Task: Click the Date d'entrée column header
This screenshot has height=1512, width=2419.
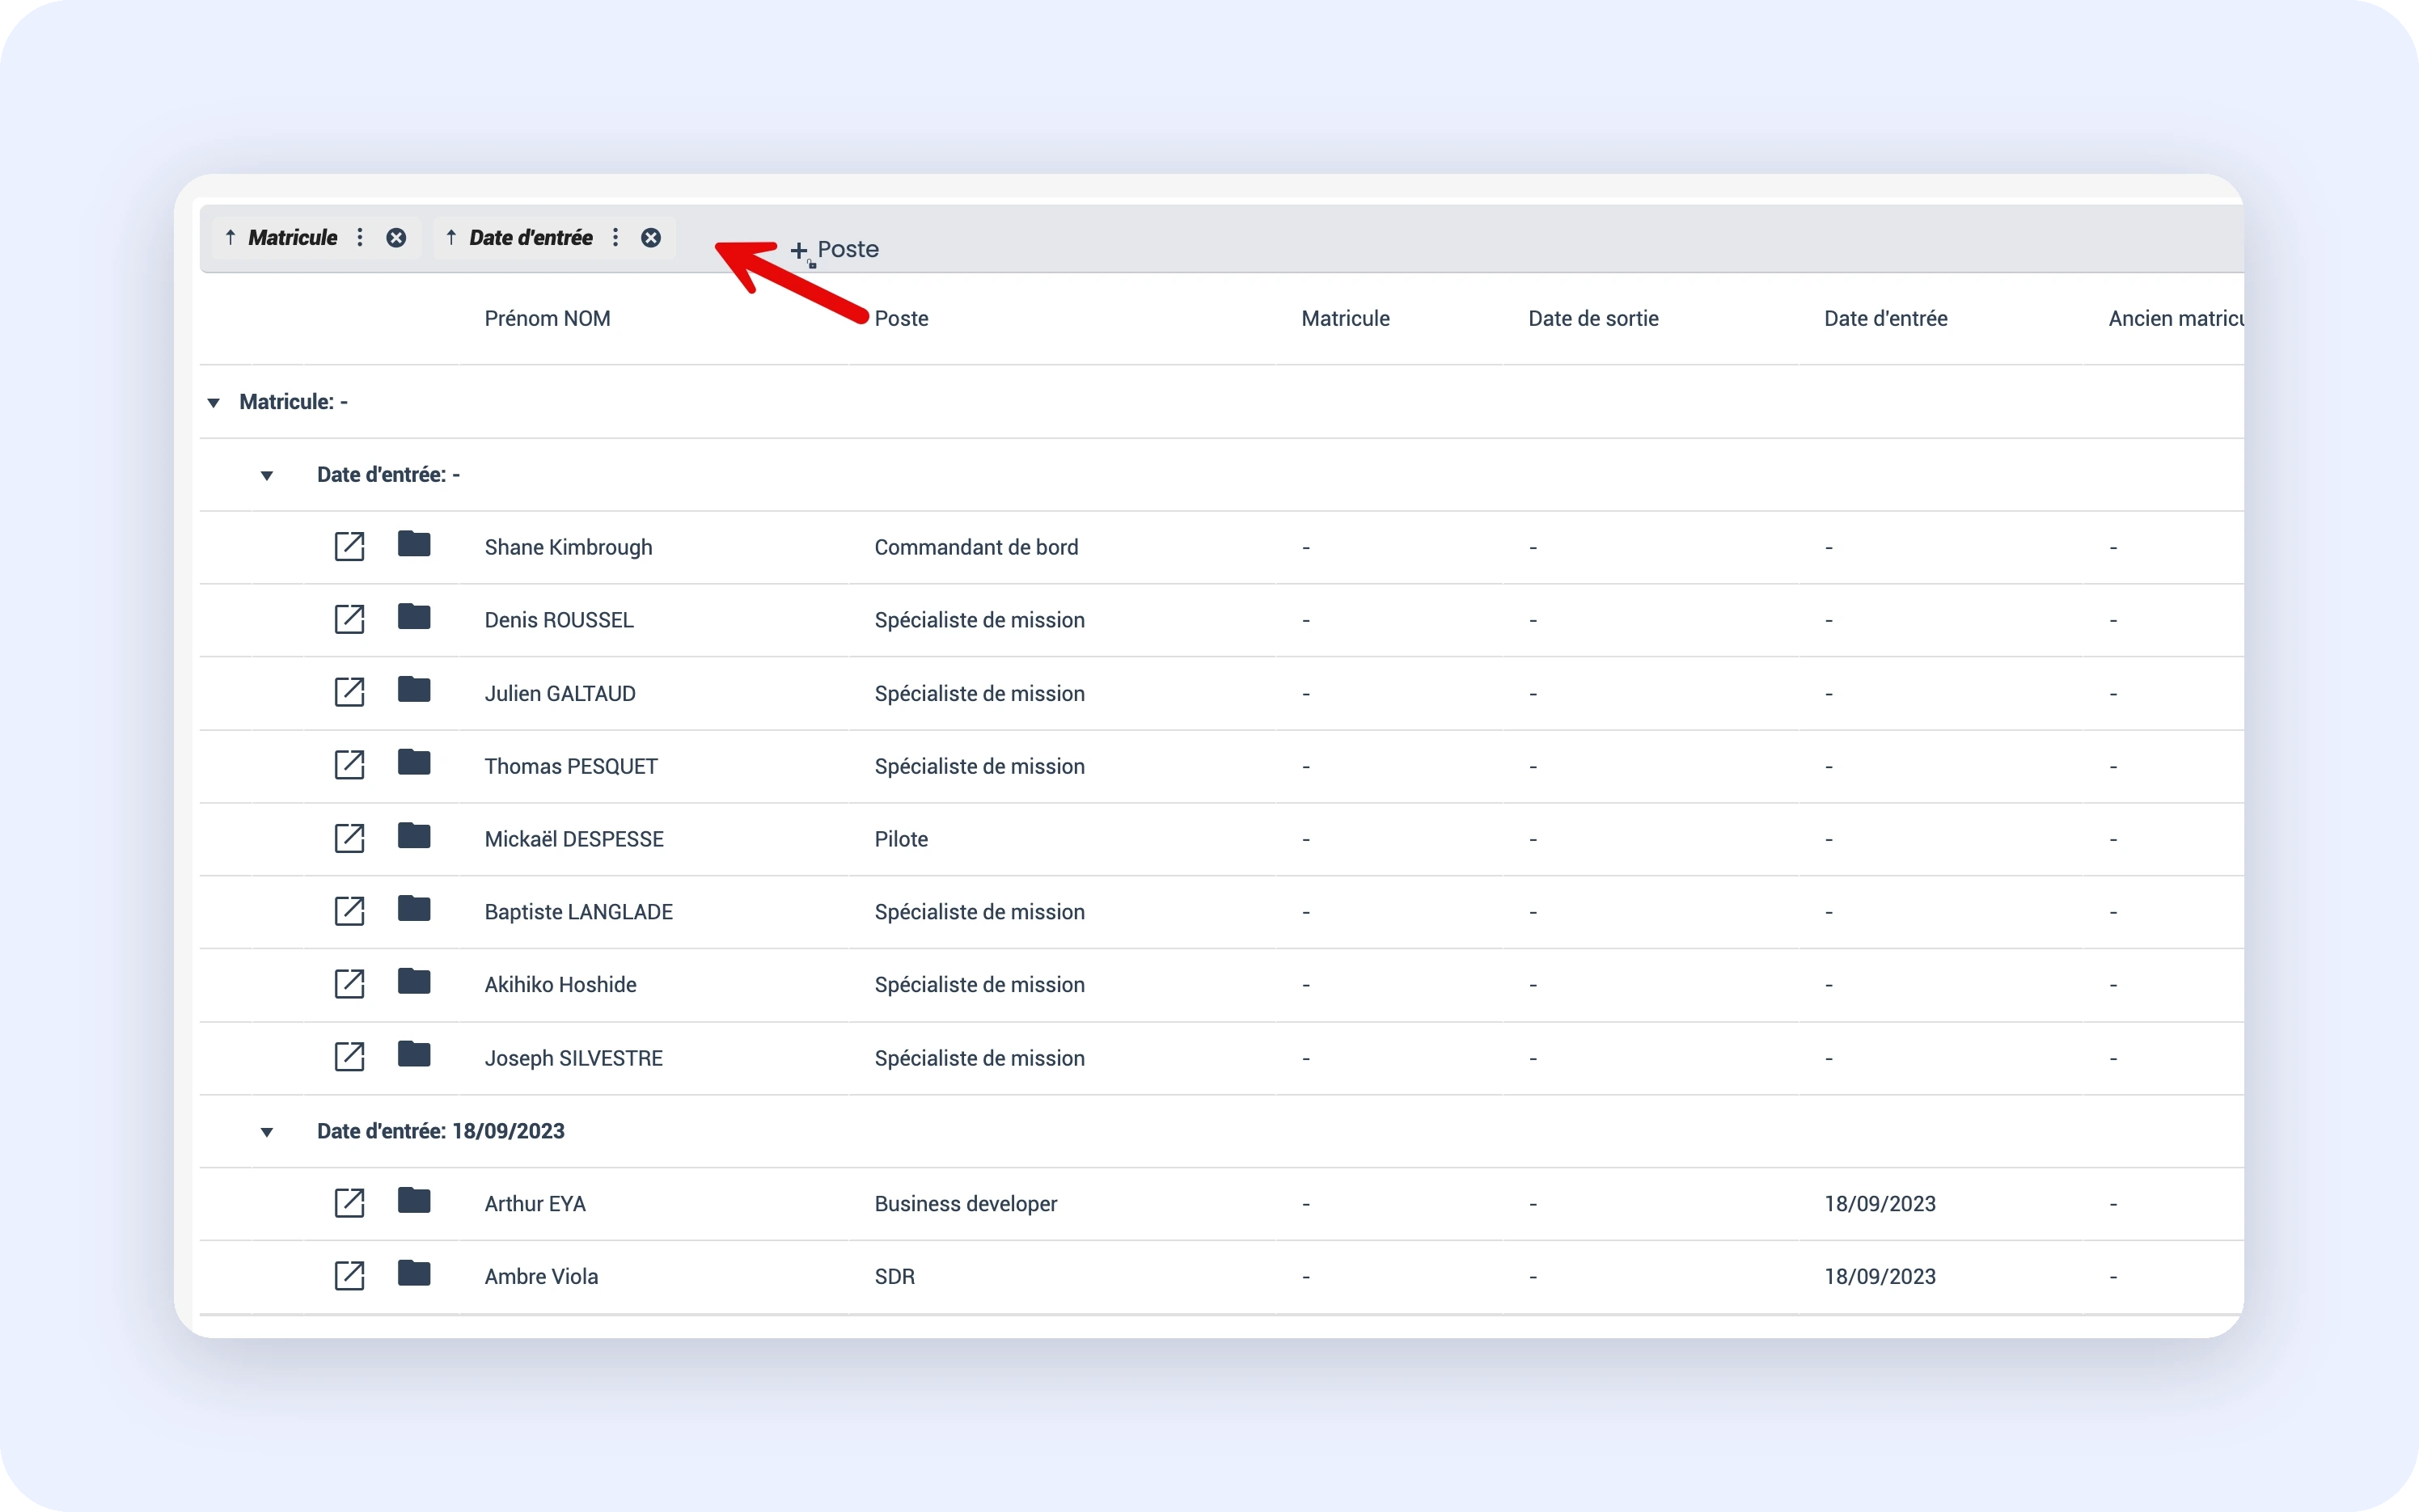Action: click(x=1885, y=319)
